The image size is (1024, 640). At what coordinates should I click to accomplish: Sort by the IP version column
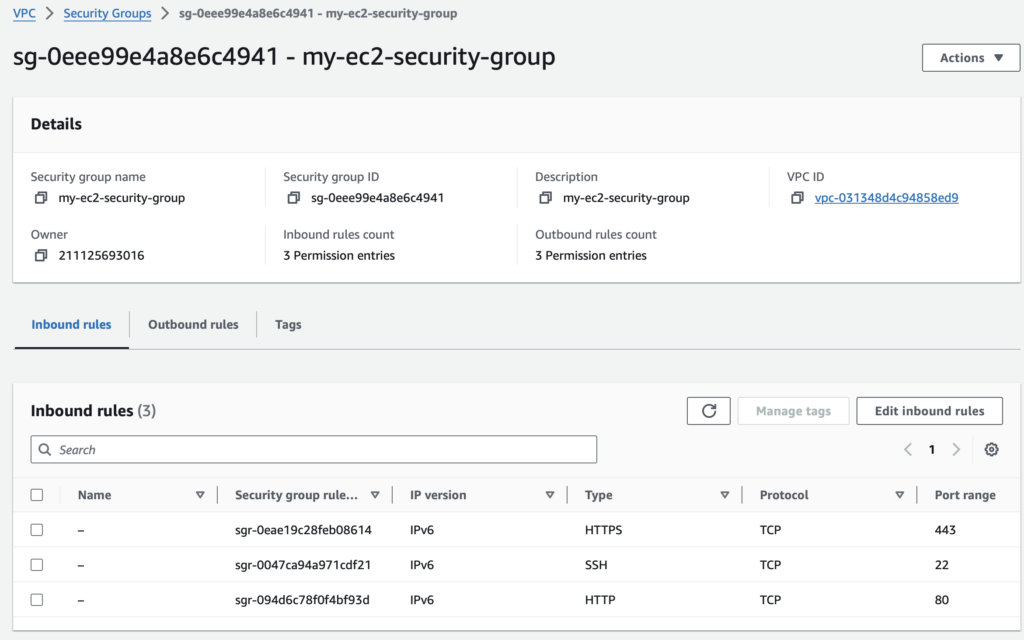(x=550, y=495)
